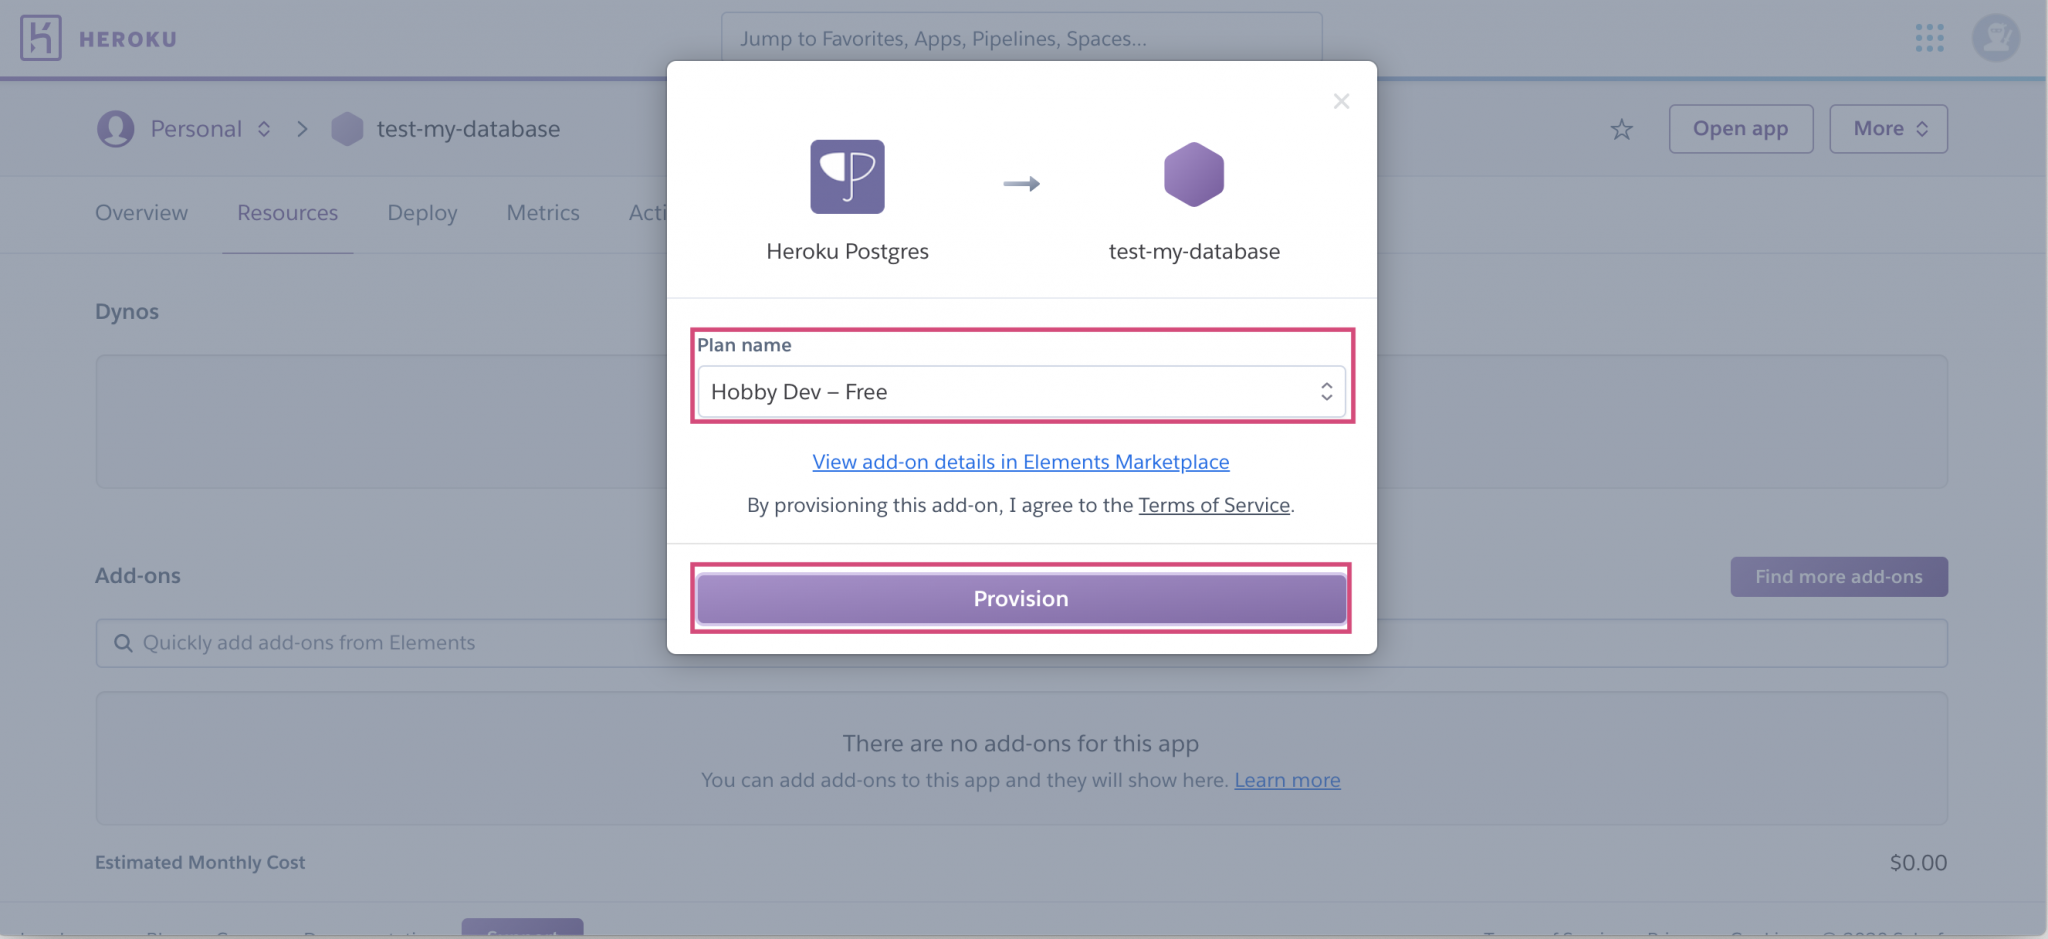The height and width of the screenshot is (939, 2048).
Task: Switch to the Overview tab
Action: point(141,212)
